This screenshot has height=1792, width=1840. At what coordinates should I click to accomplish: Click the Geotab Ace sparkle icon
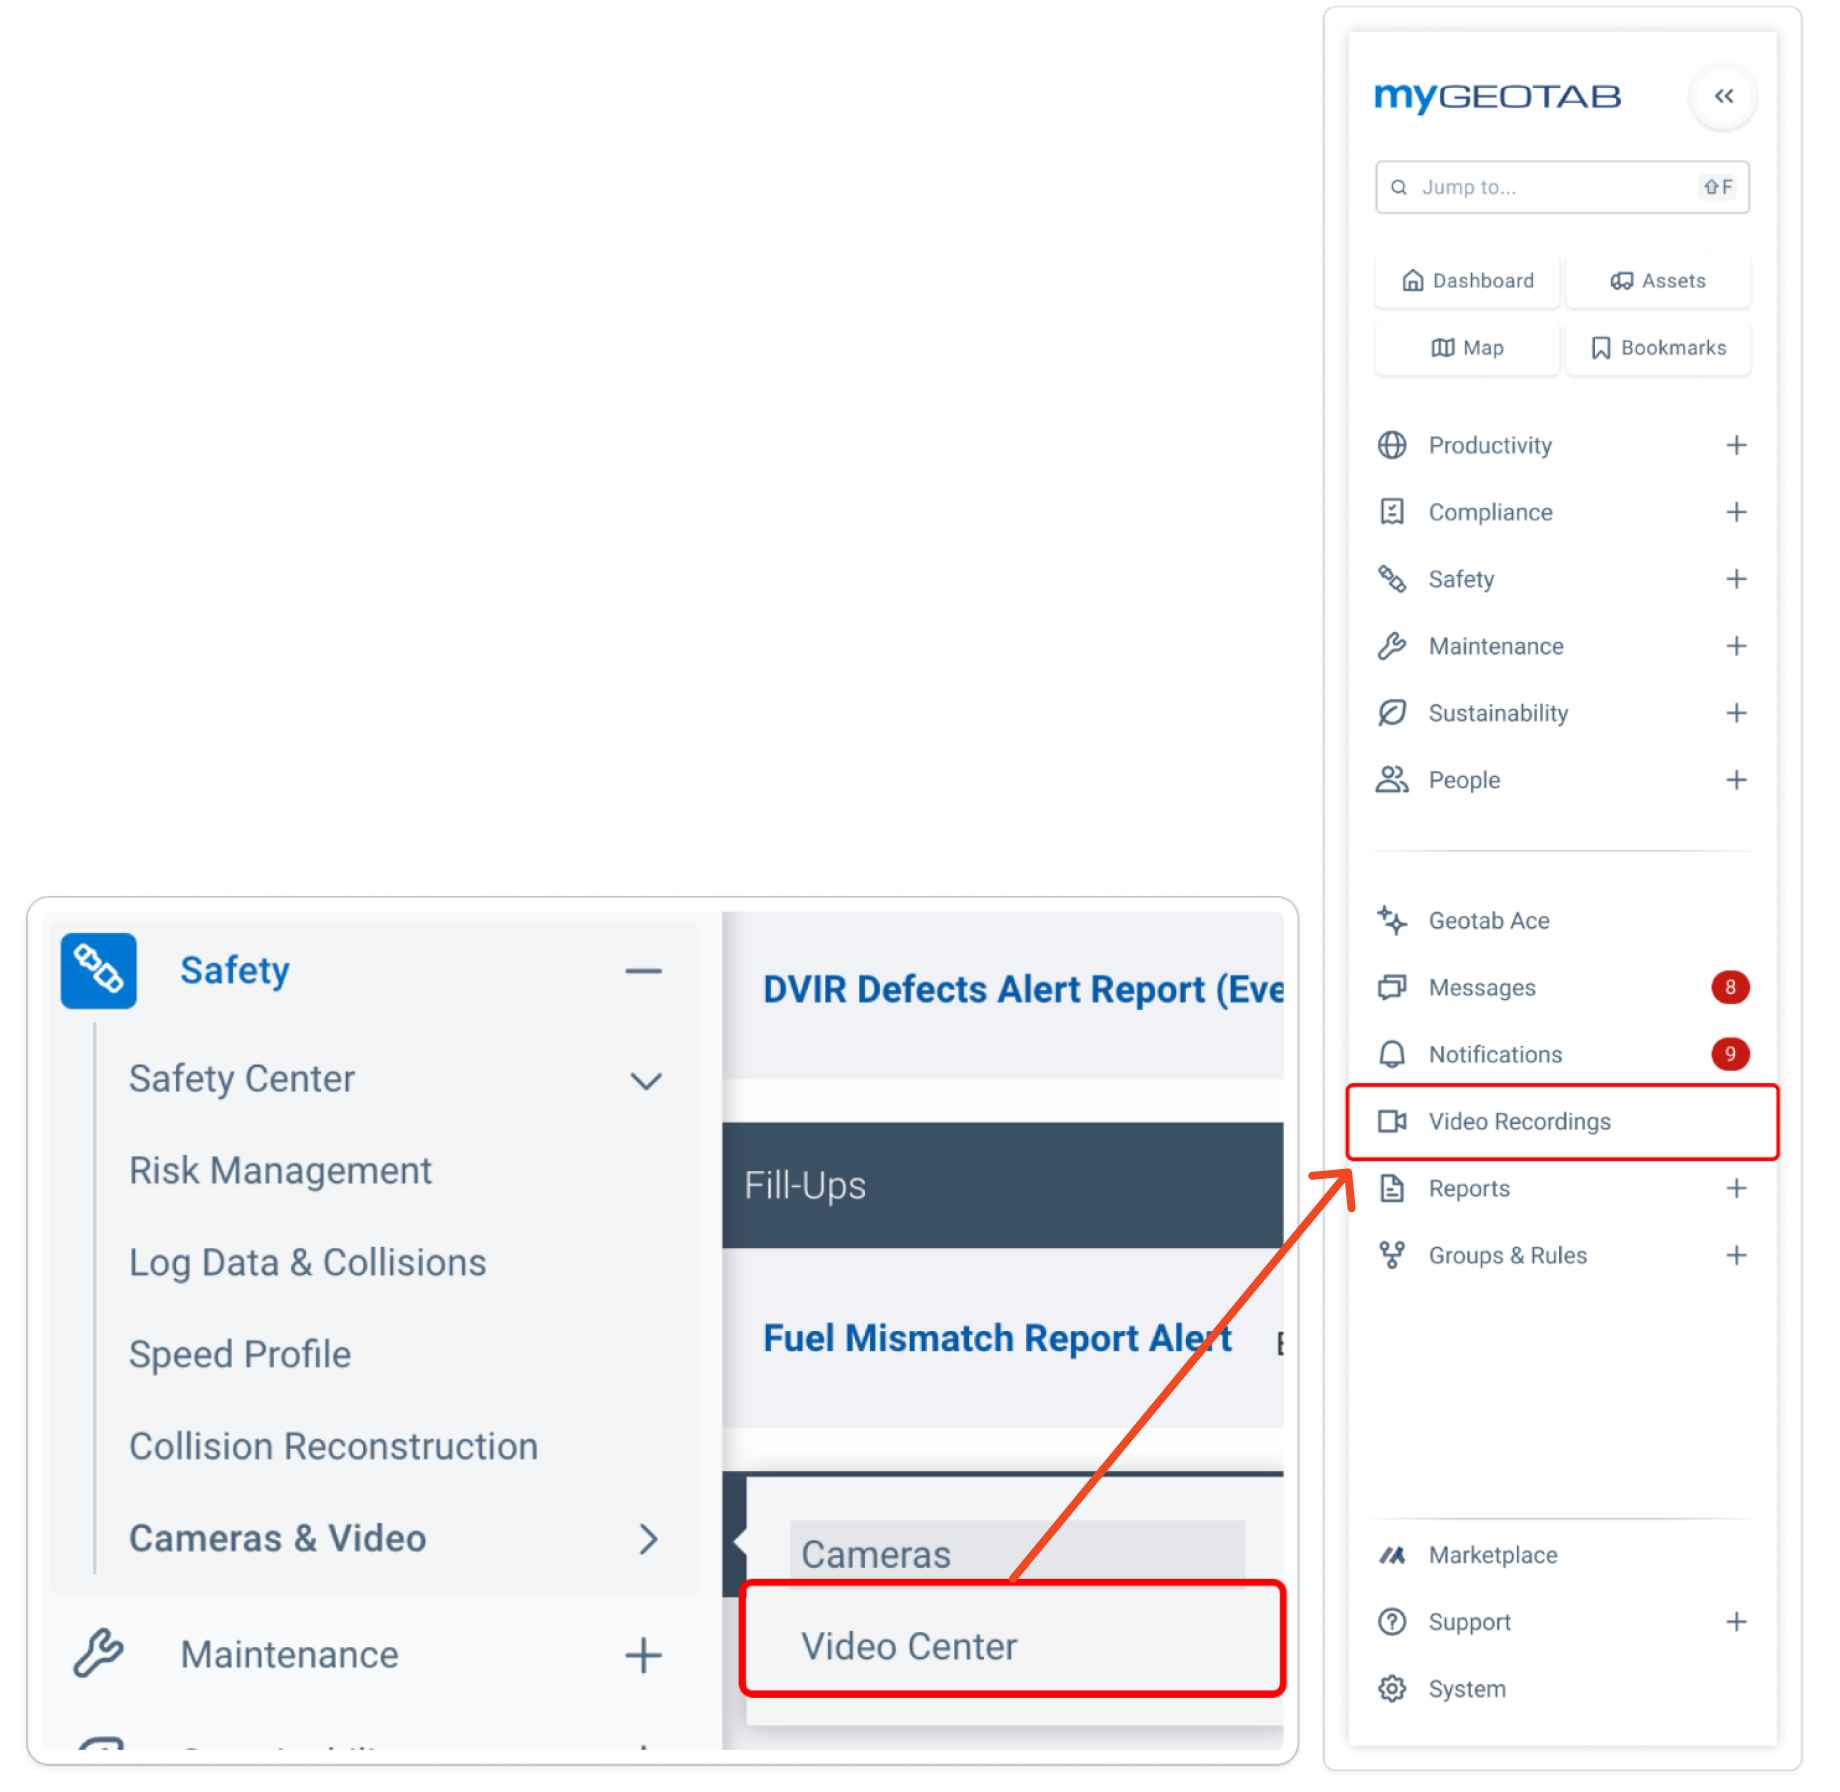pyautogui.click(x=1391, y=920)
